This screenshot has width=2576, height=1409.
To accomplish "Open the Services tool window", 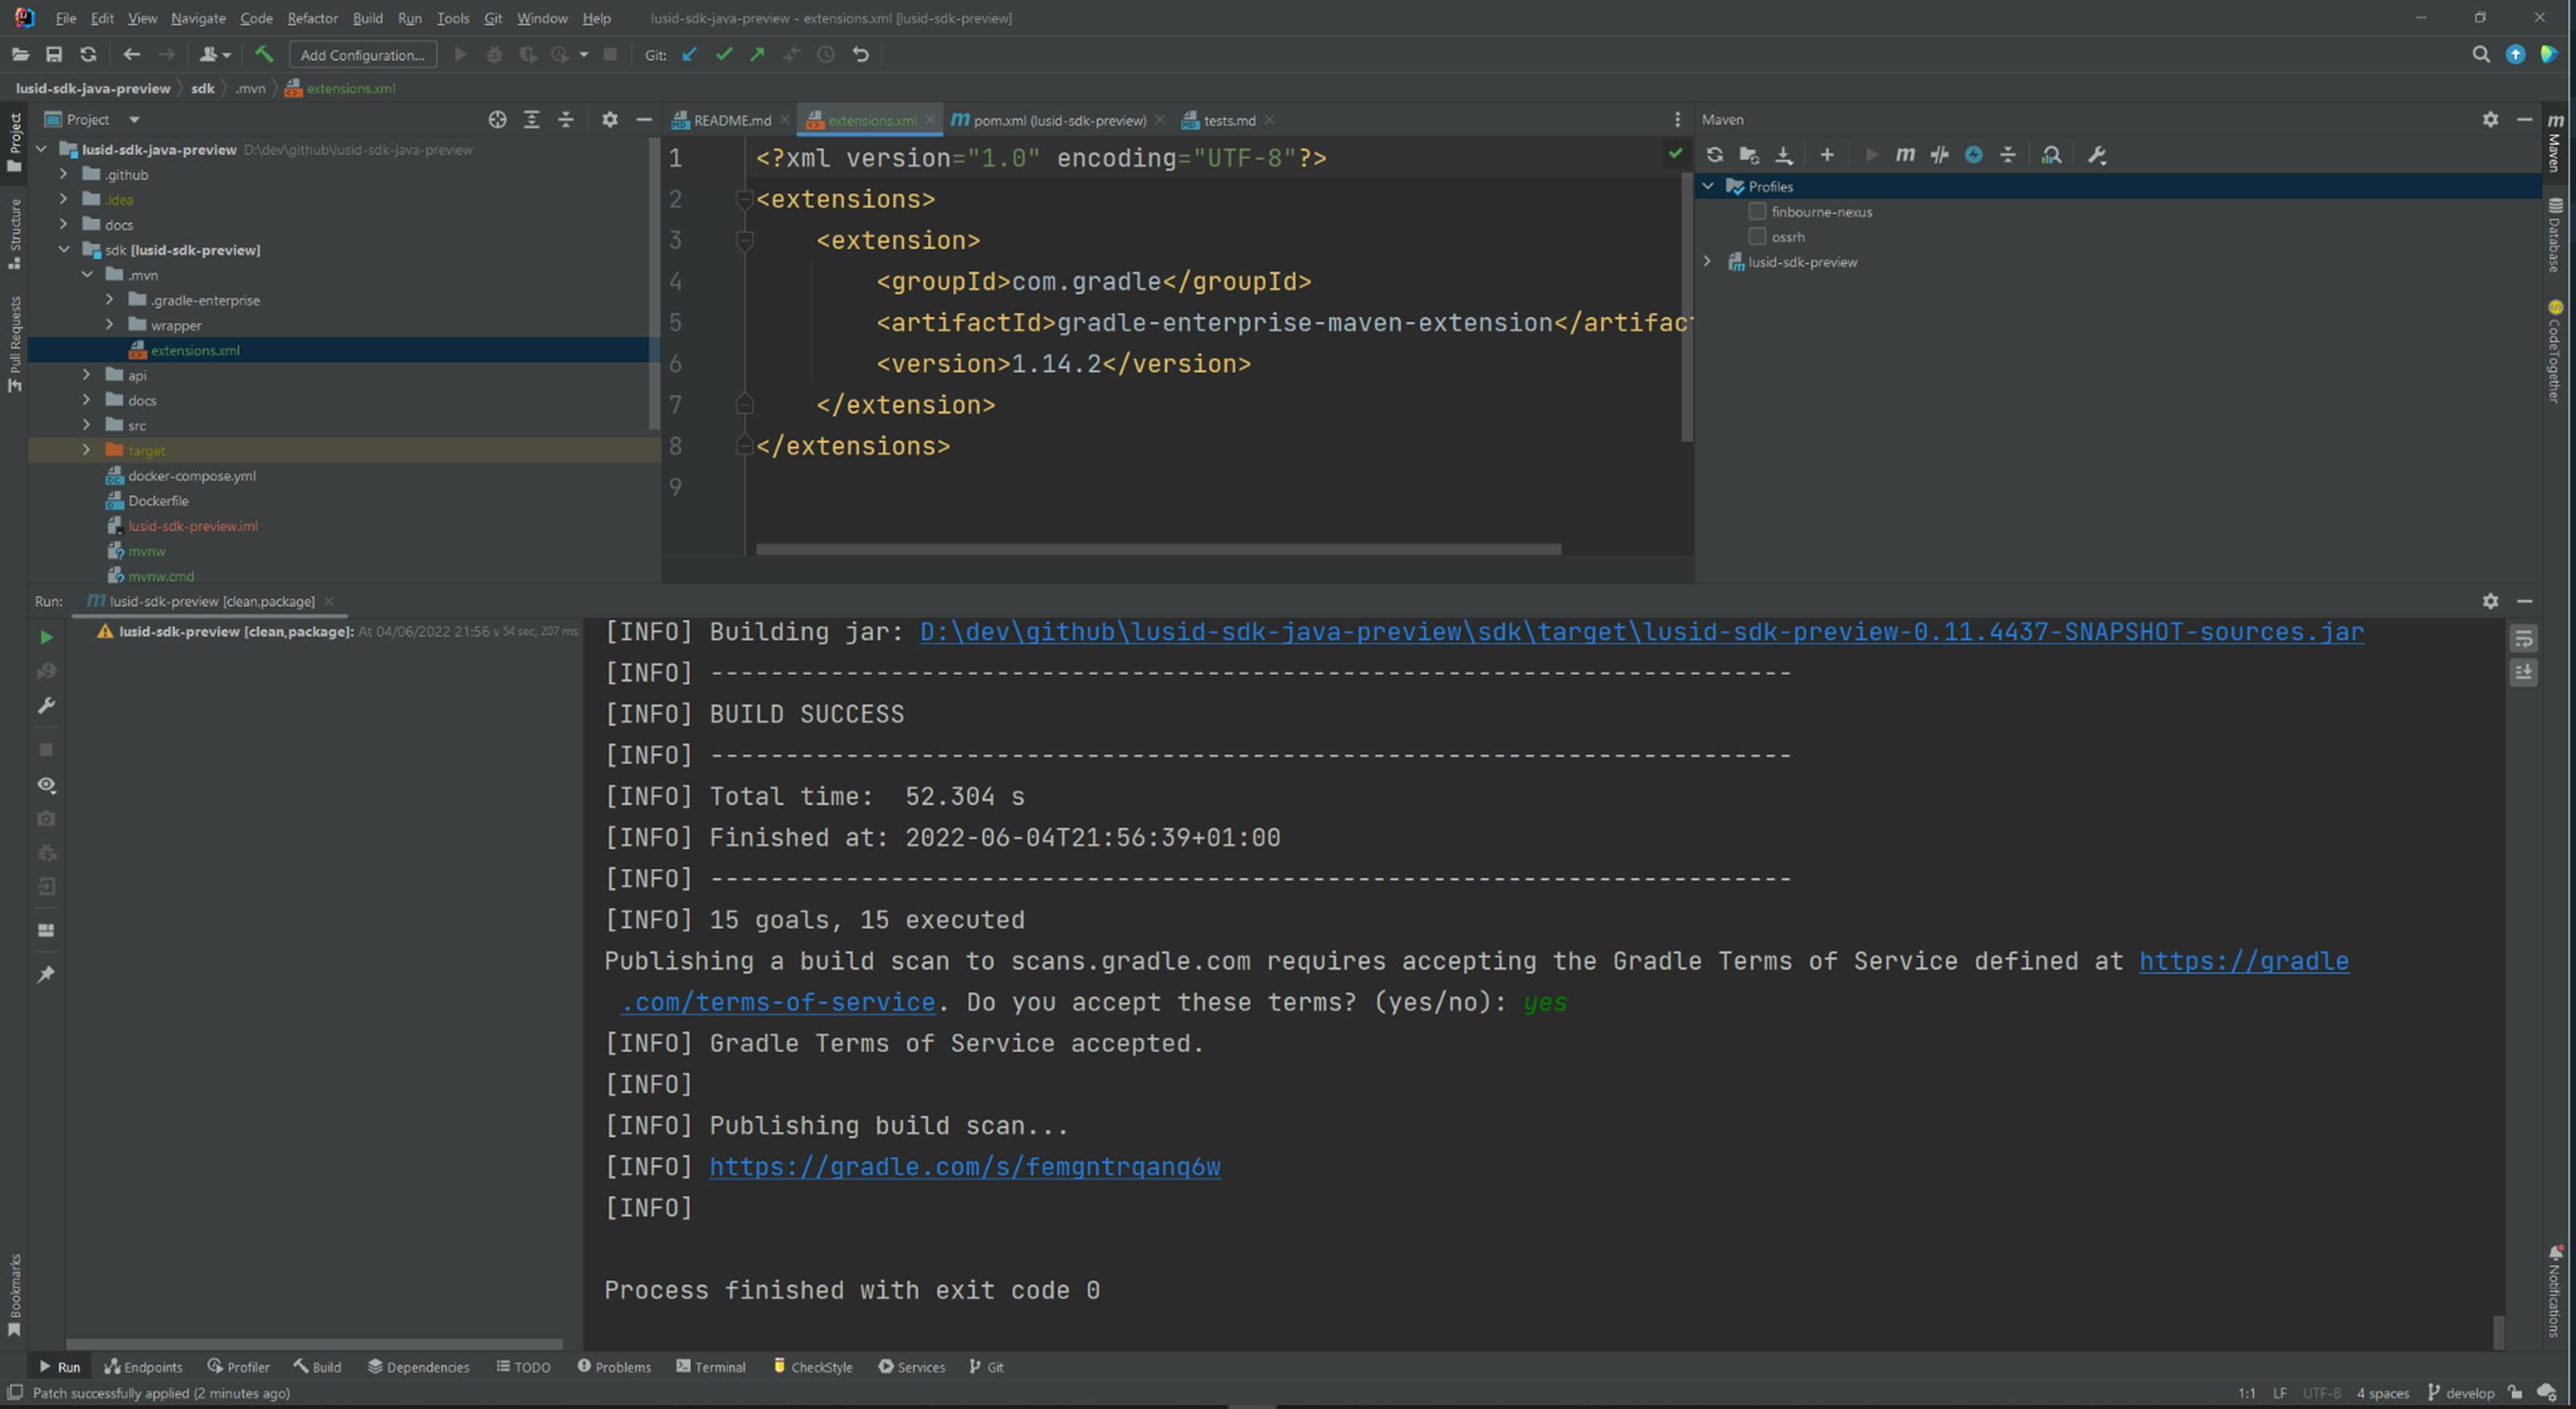I will [x=912, y=1367].
